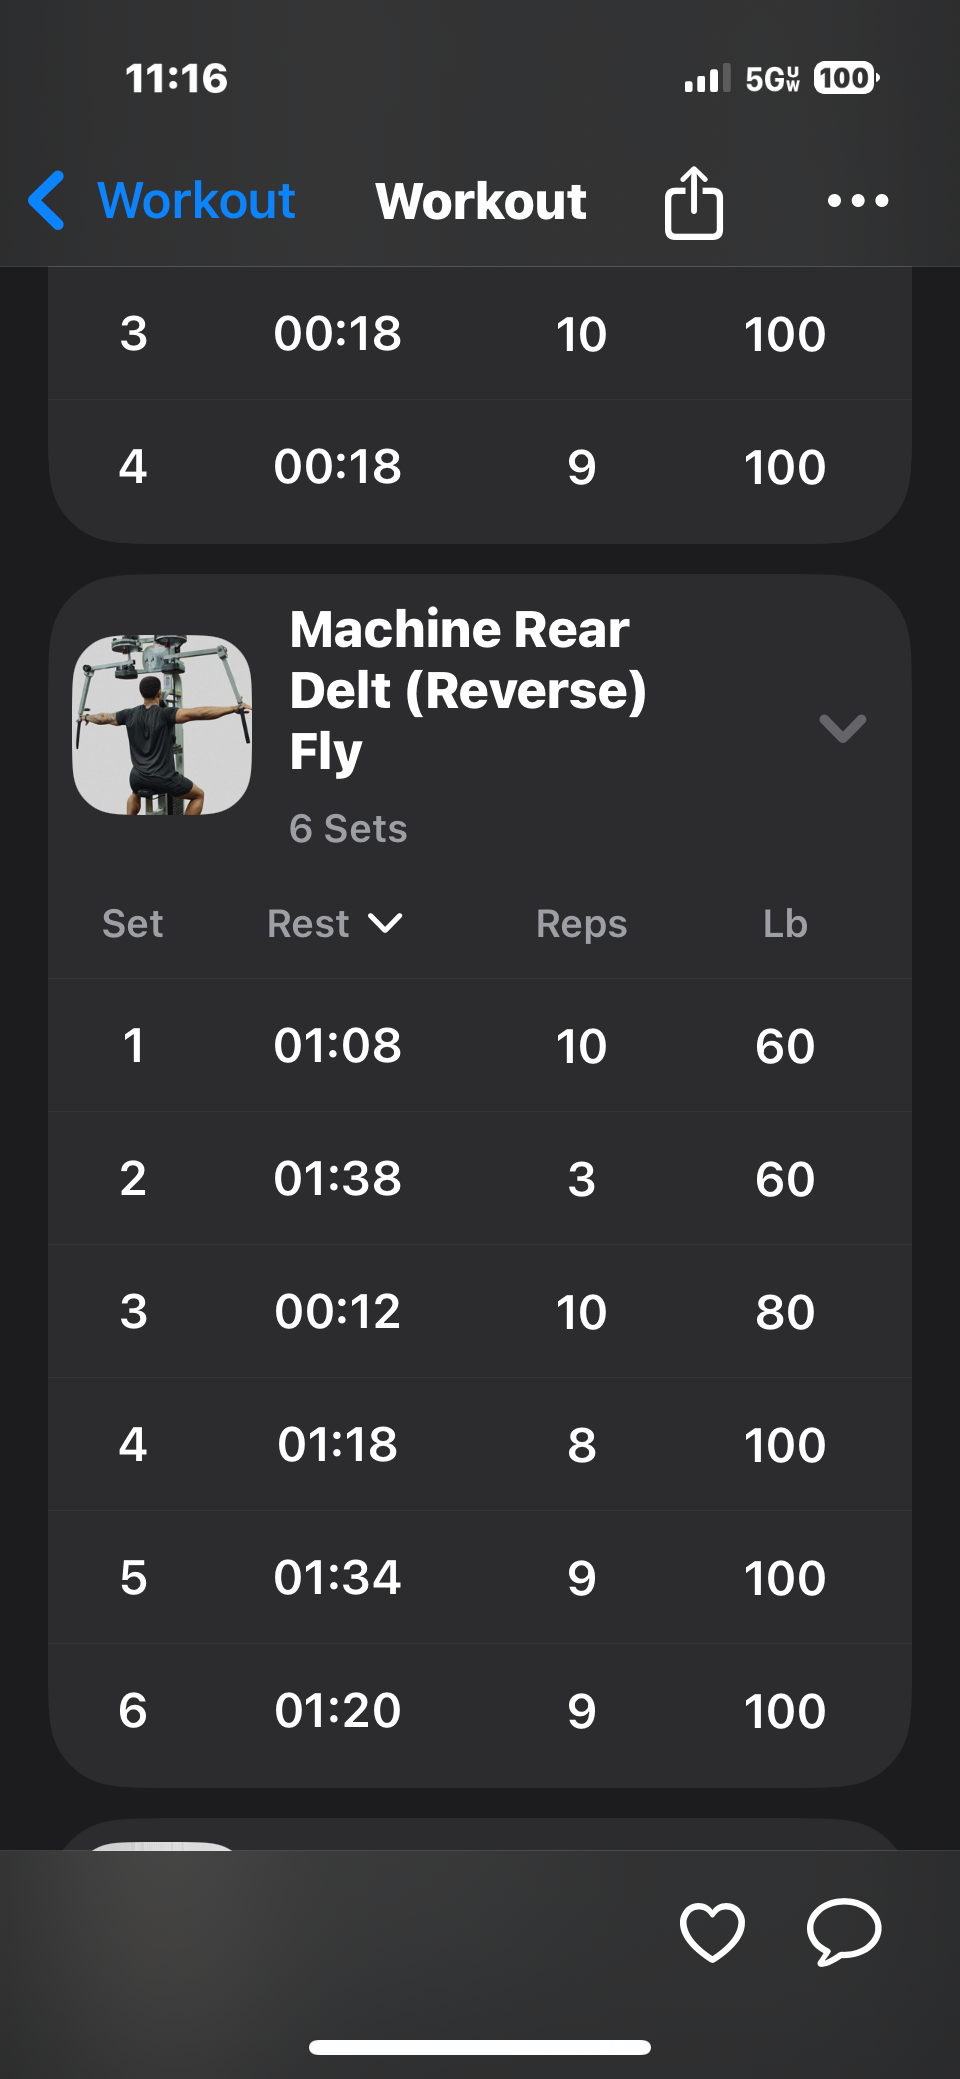Open the Machine Rear Delt exercise thumbnail
This screenshot has width=960, height=2079.
[x=162, y=725]
